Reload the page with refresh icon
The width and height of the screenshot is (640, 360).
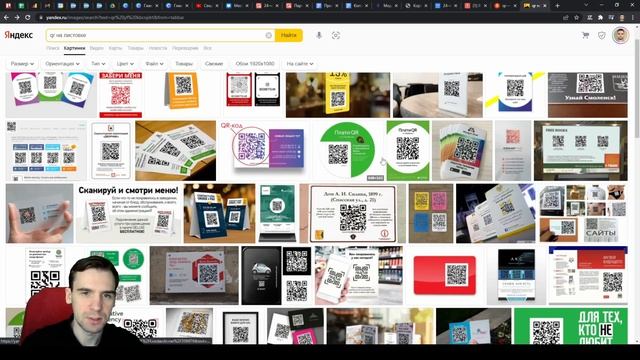(x=27, y=18)
